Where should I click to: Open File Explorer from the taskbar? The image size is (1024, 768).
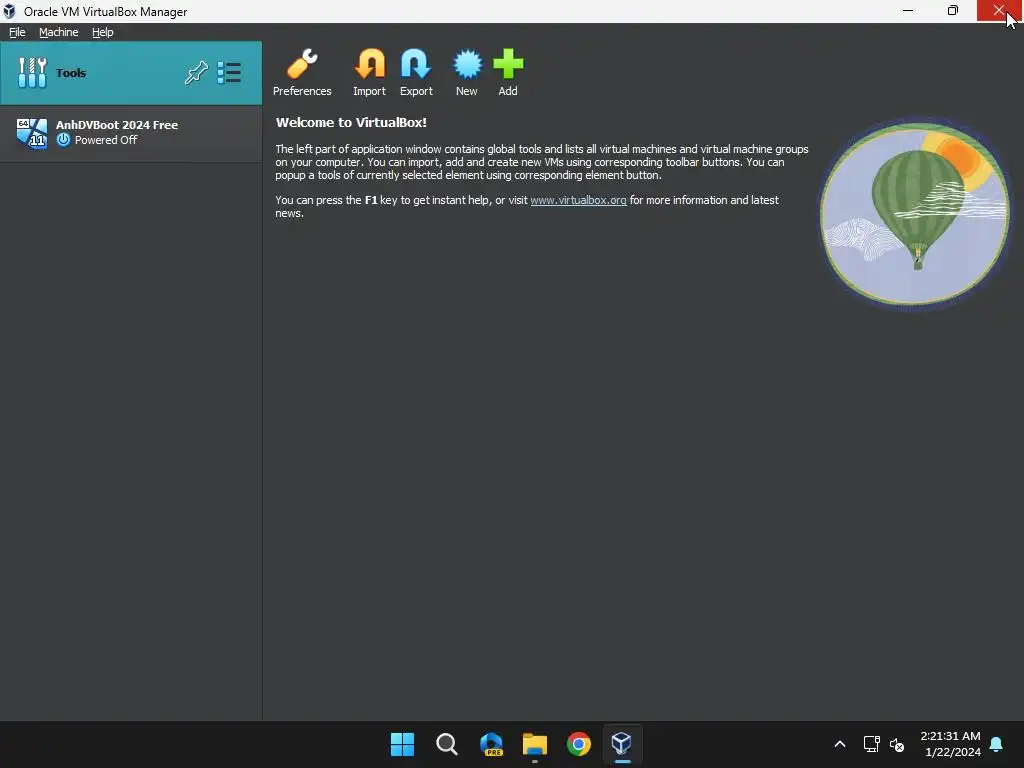535,744
